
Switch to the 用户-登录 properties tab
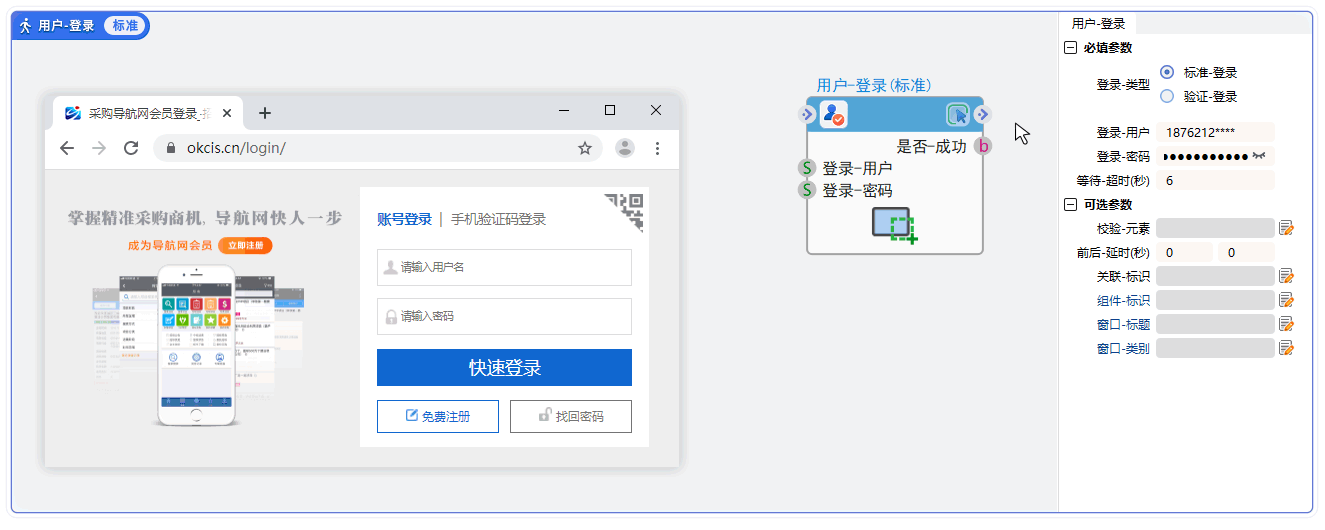[x=1098, y=23]
